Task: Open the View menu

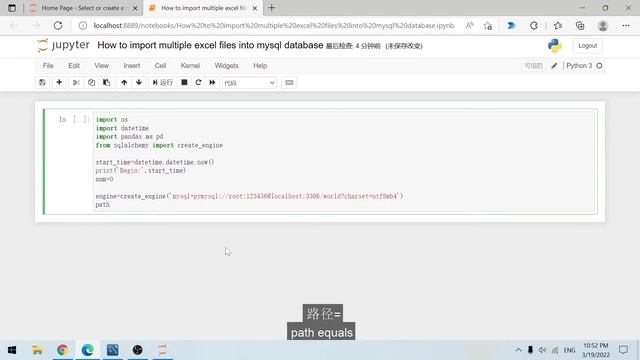Action: click(102, 66)
